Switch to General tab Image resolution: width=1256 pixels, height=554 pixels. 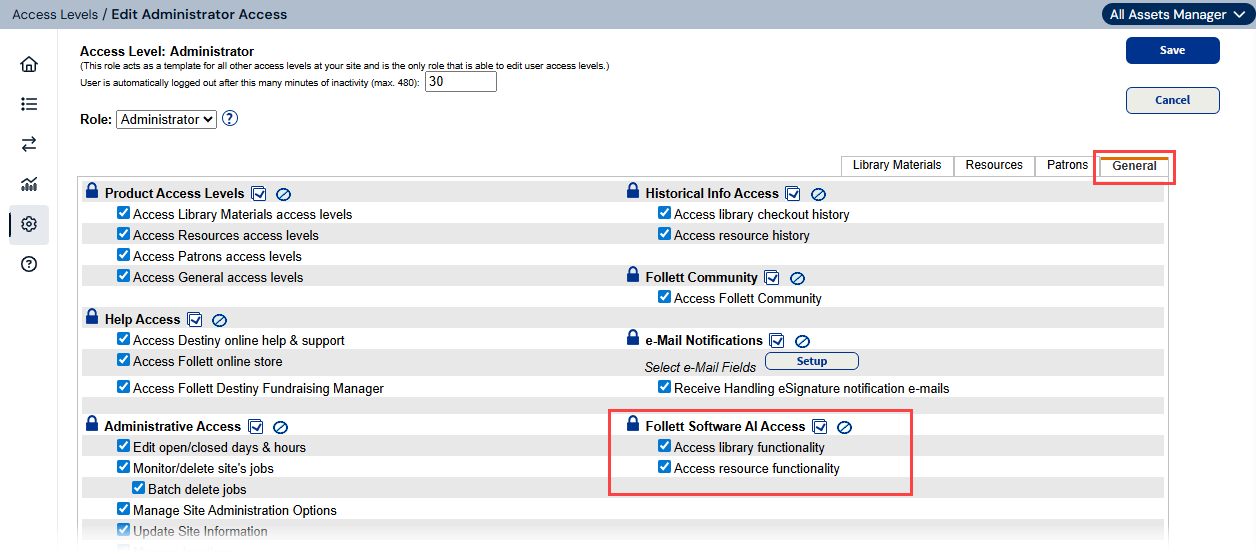(x=1134, y=167)
